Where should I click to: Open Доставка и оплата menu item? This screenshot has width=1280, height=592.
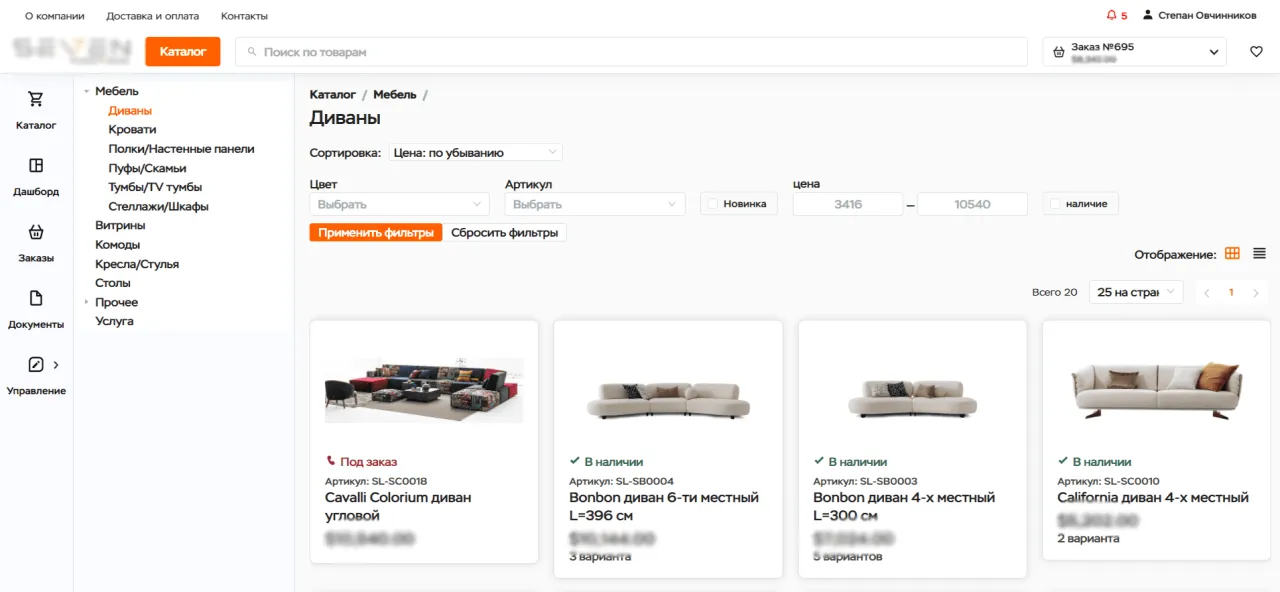(152, 16)
